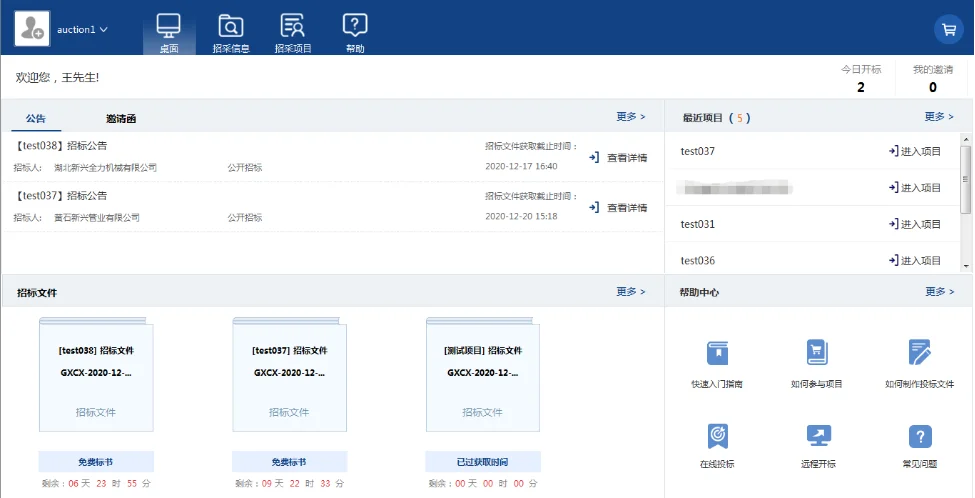The width and height of the screenshot is (975, 498).
Task: Click 更多 in 招标文件 panel
Action: [631, 292]
